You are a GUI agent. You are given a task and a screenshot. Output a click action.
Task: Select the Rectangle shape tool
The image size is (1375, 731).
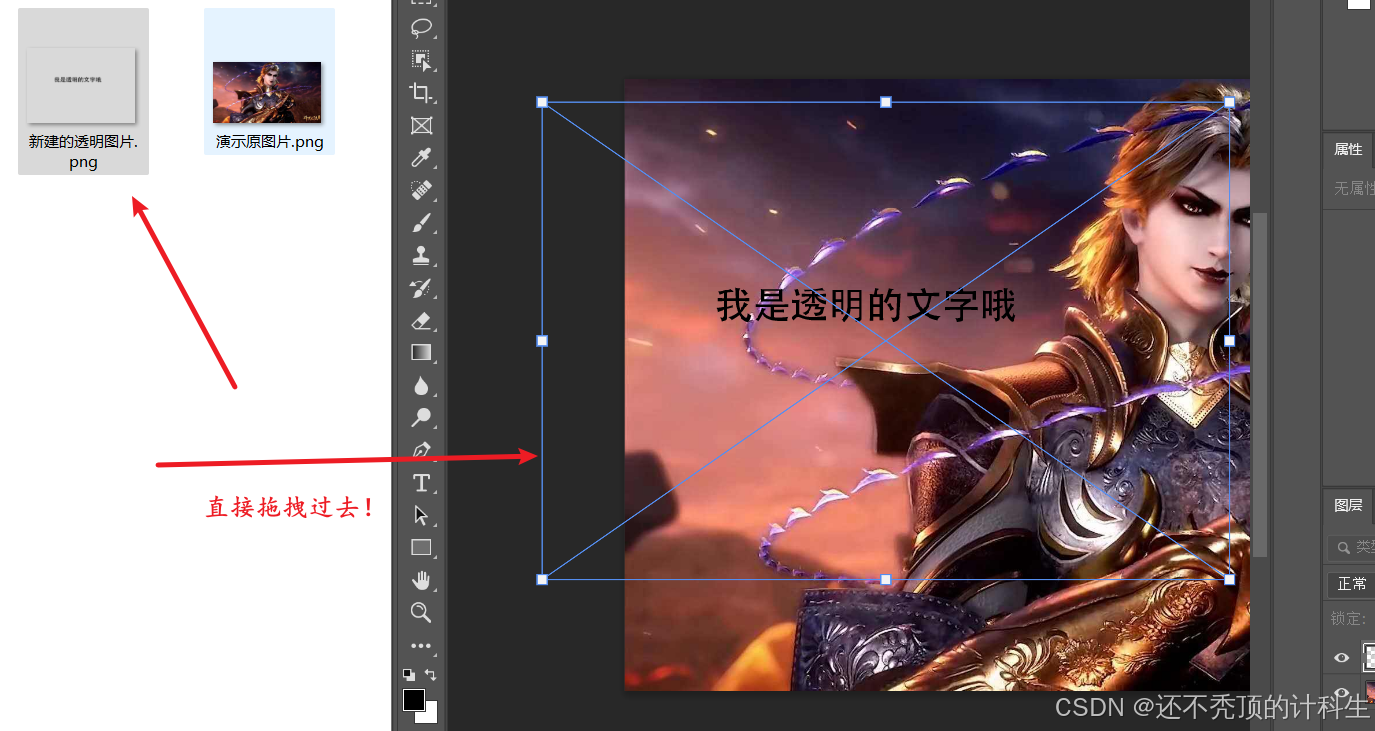[421, 547]
